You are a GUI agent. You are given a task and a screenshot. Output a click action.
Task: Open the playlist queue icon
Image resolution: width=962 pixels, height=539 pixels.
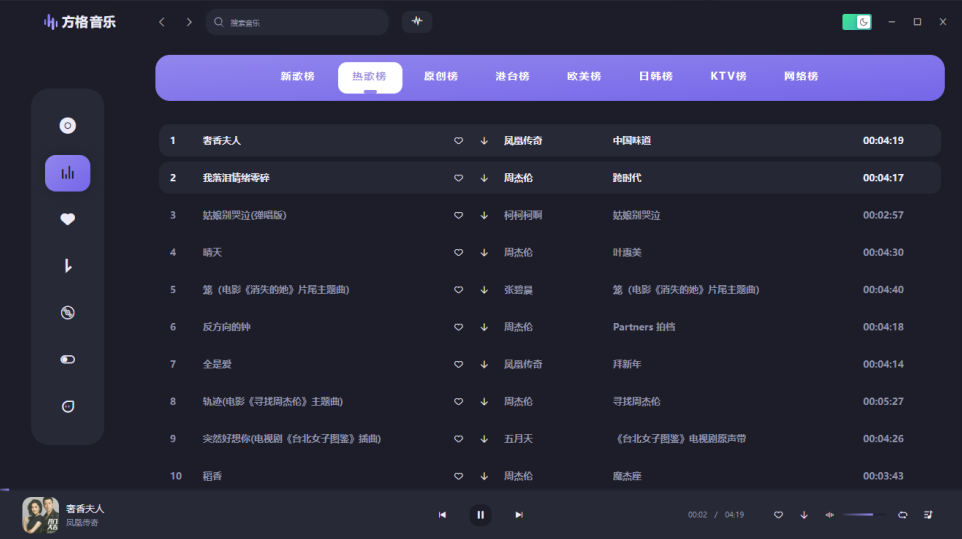(x=928, y=515)
